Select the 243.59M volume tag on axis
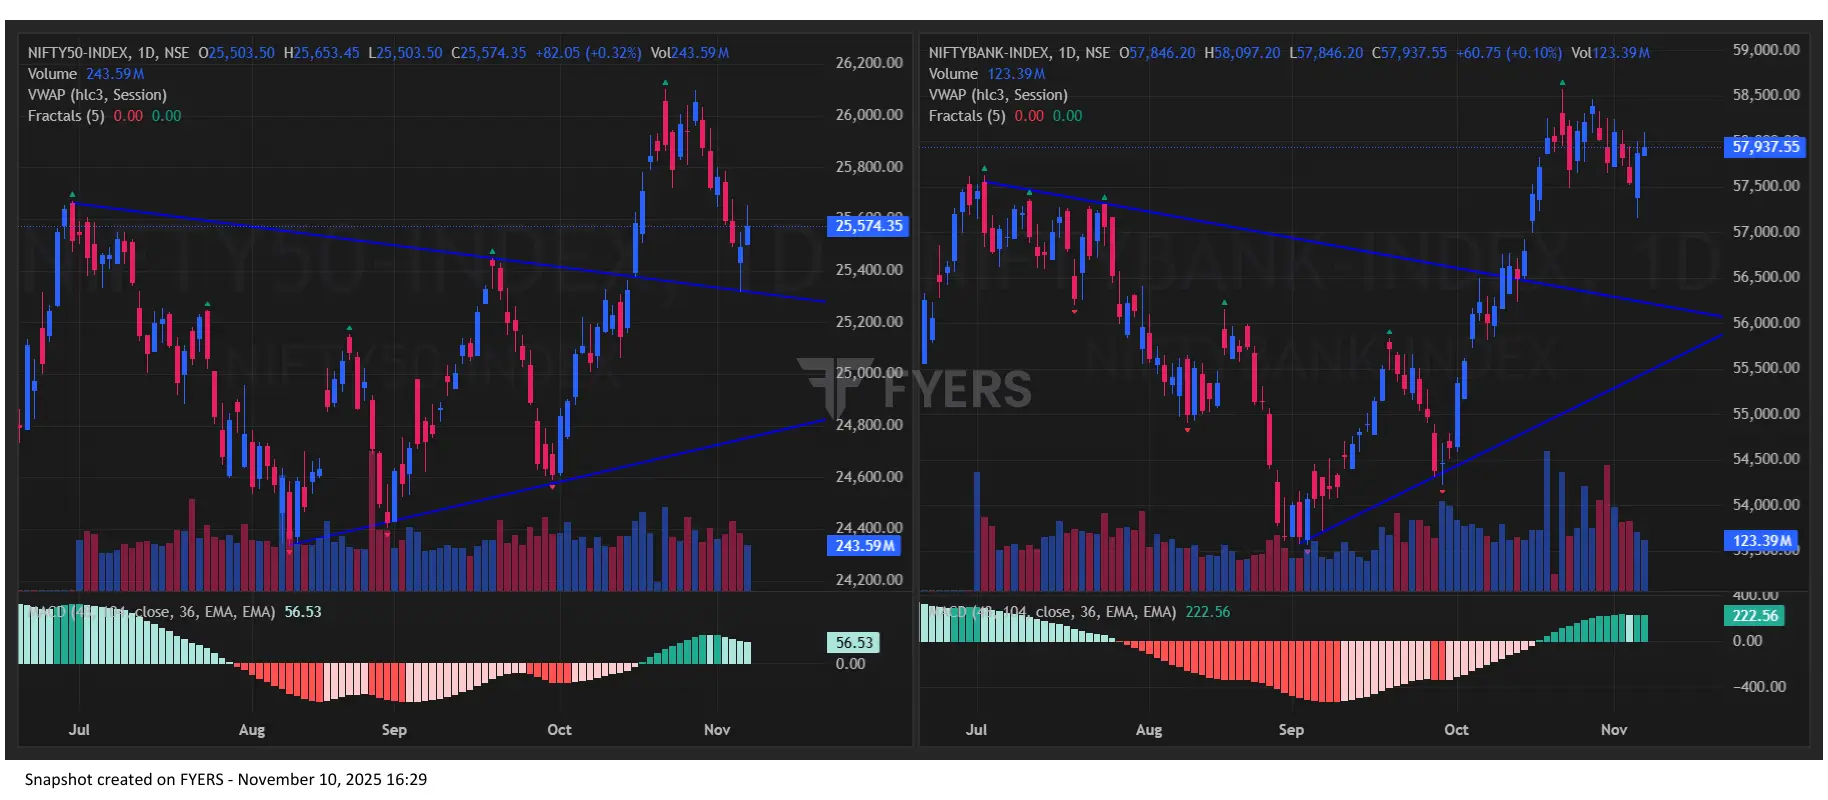Viewport: 1828px width, 800px height. click(x=865, y=546)
